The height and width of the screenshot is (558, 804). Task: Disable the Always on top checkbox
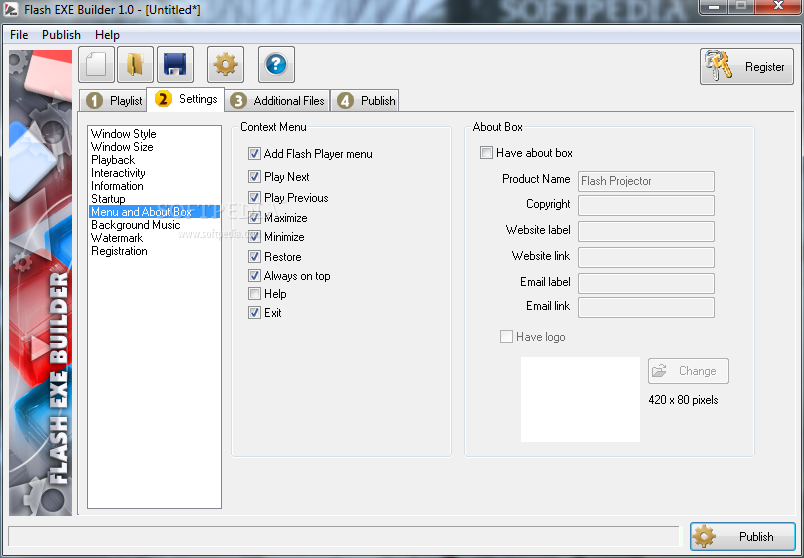coord(254,275)
